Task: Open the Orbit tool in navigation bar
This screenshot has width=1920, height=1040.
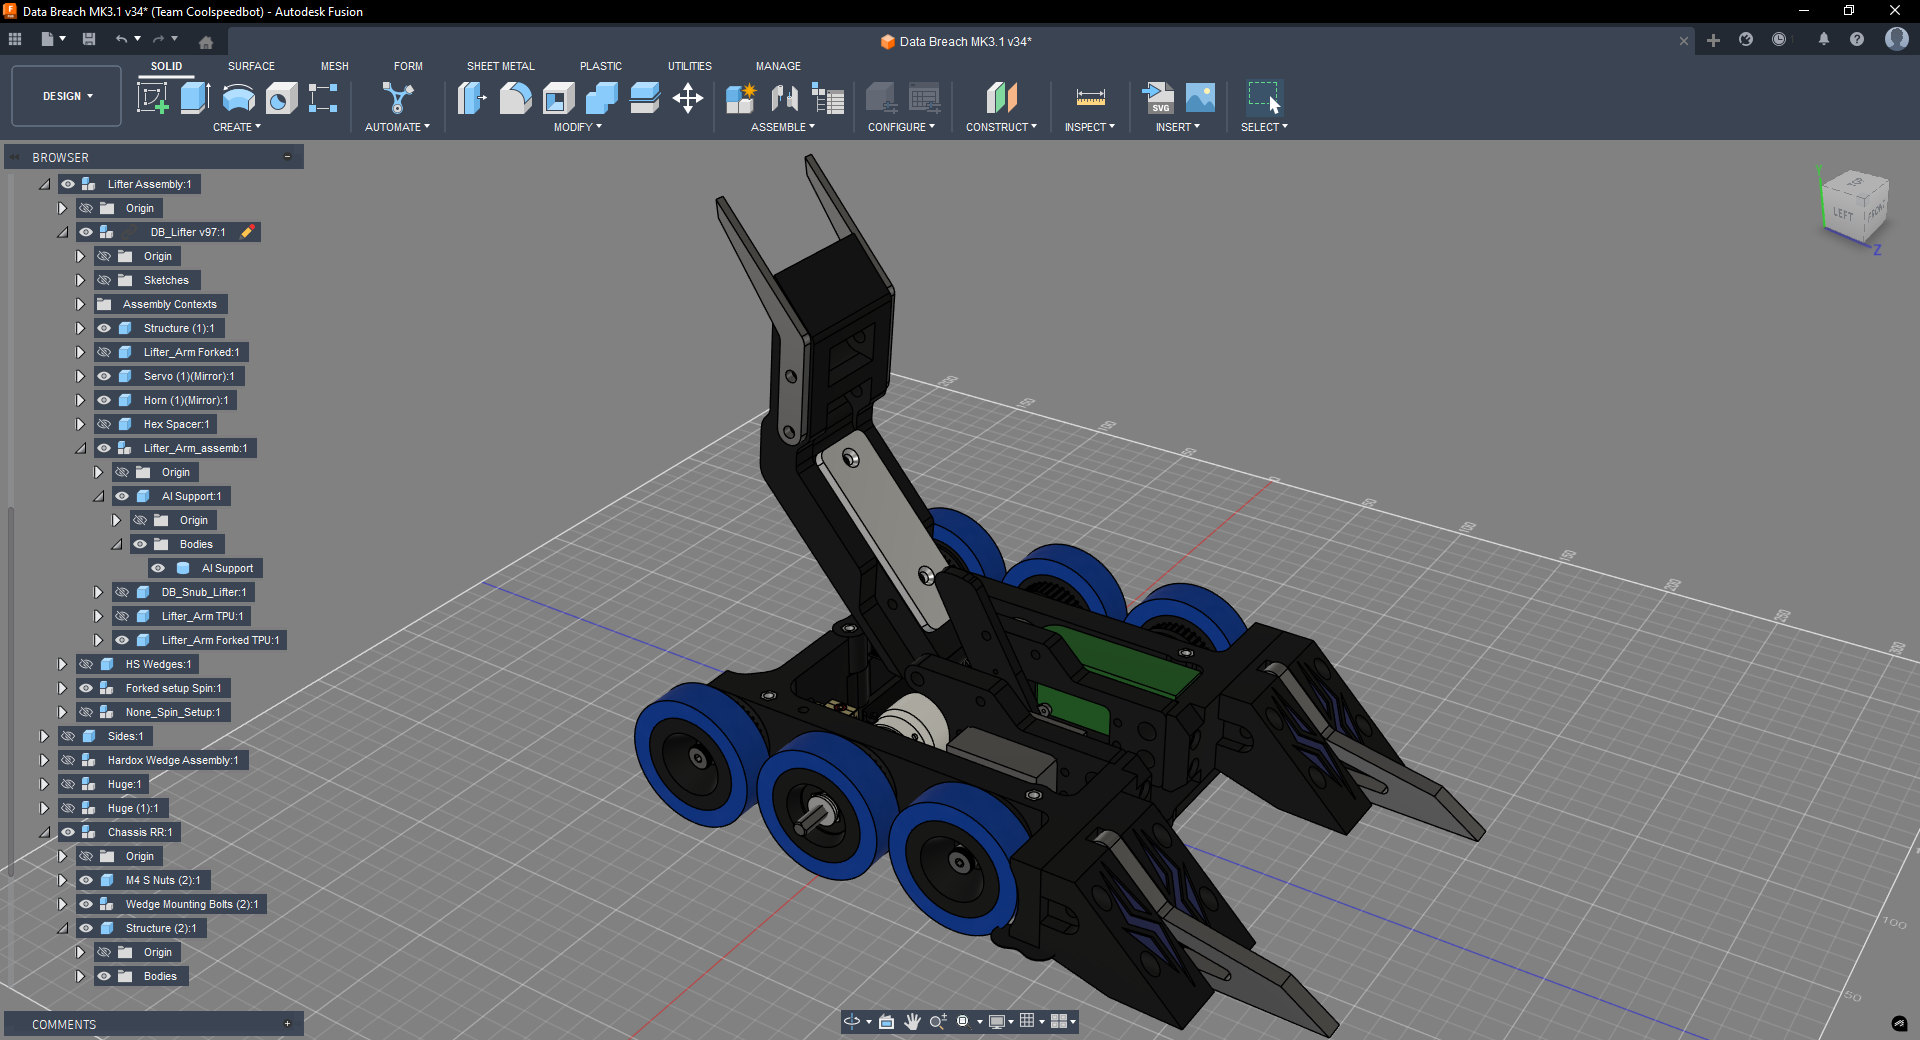Action: (852, 1021)
